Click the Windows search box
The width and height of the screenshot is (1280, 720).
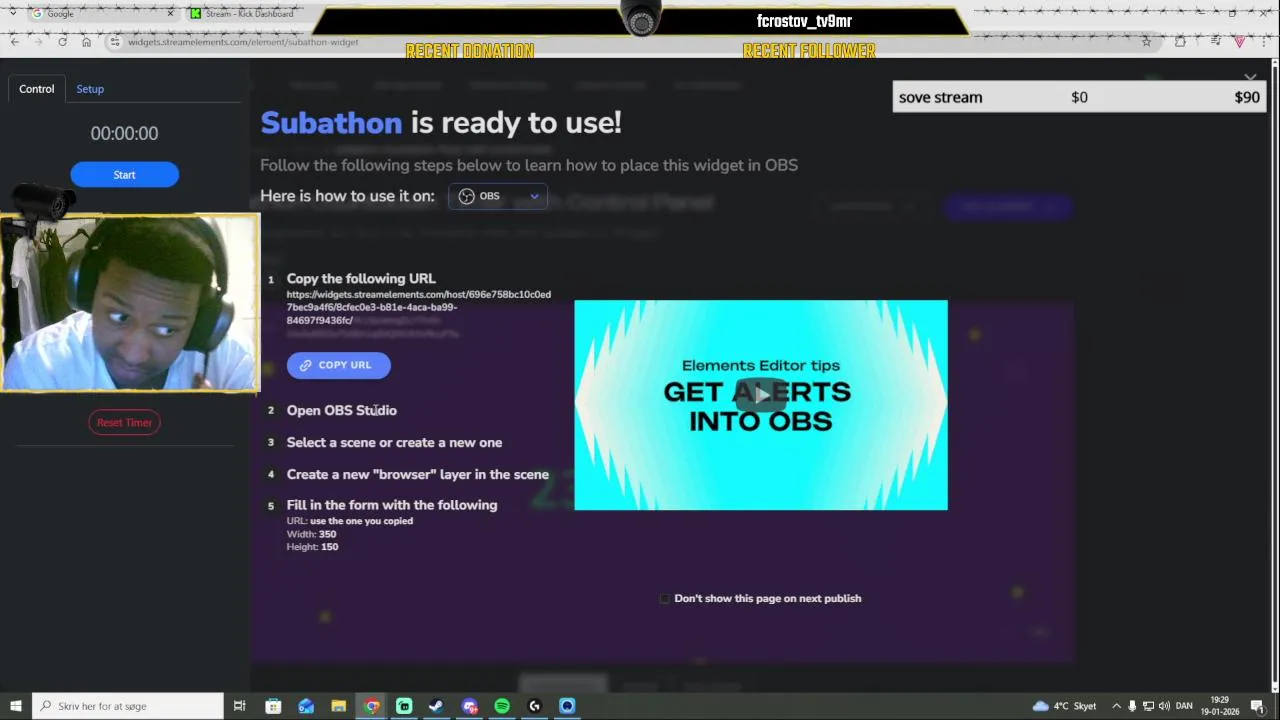point(128,706)
